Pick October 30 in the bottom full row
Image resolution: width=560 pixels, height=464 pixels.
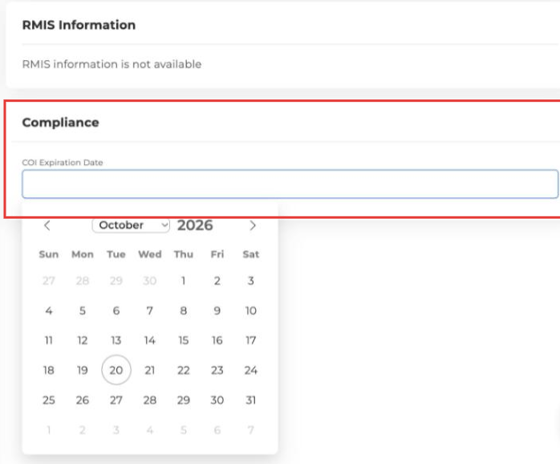pos(217,400)
